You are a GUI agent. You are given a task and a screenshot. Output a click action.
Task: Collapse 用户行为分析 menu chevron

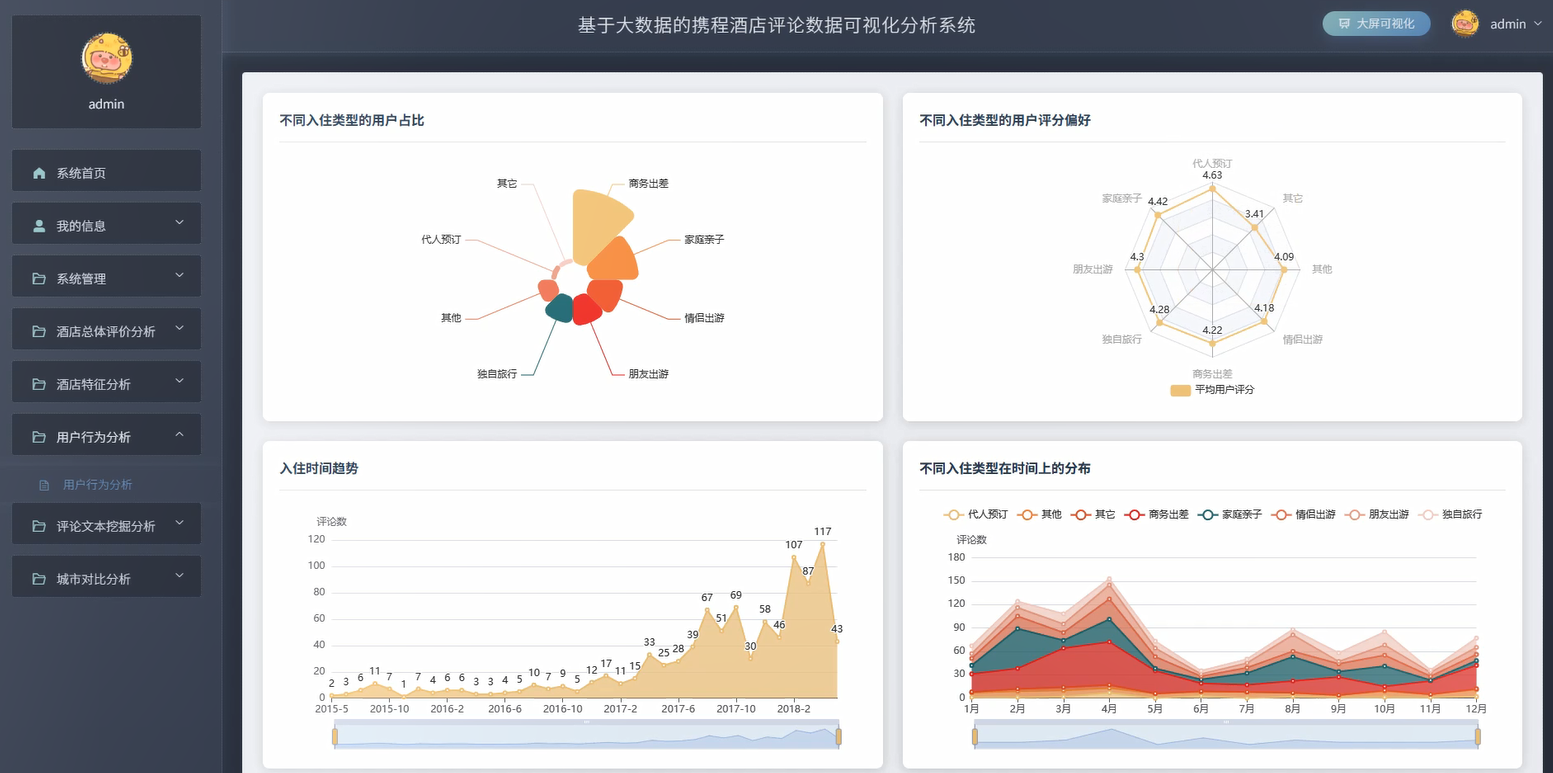point(180,433)
